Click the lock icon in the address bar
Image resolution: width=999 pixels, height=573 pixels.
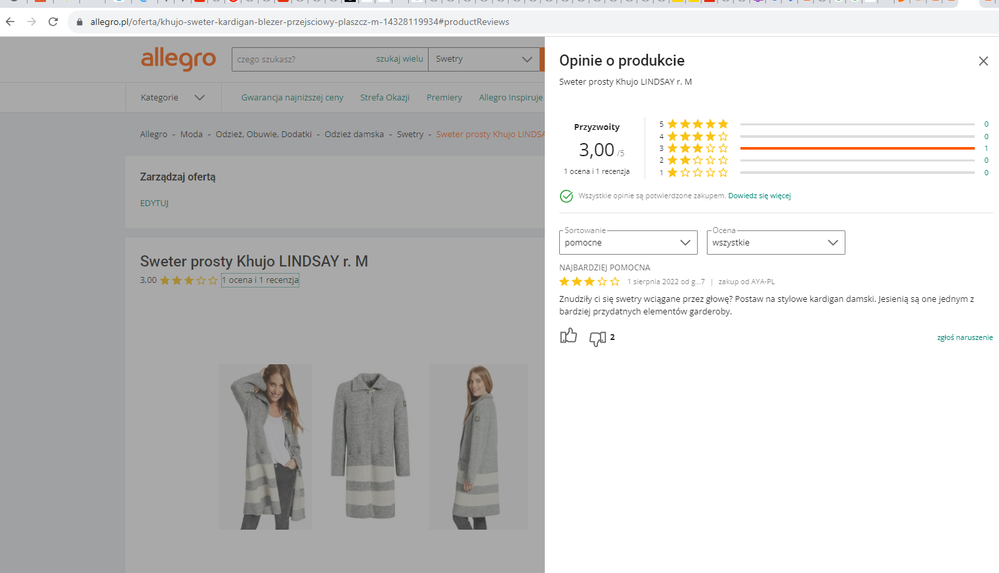pos(80,22)
